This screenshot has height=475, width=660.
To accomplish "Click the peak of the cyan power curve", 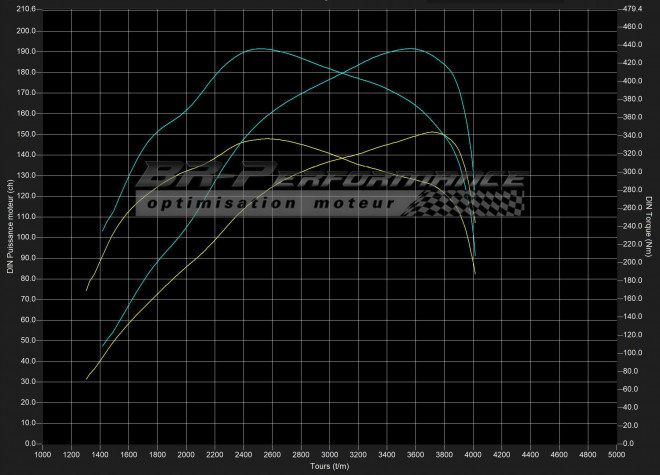I will 411,48.
